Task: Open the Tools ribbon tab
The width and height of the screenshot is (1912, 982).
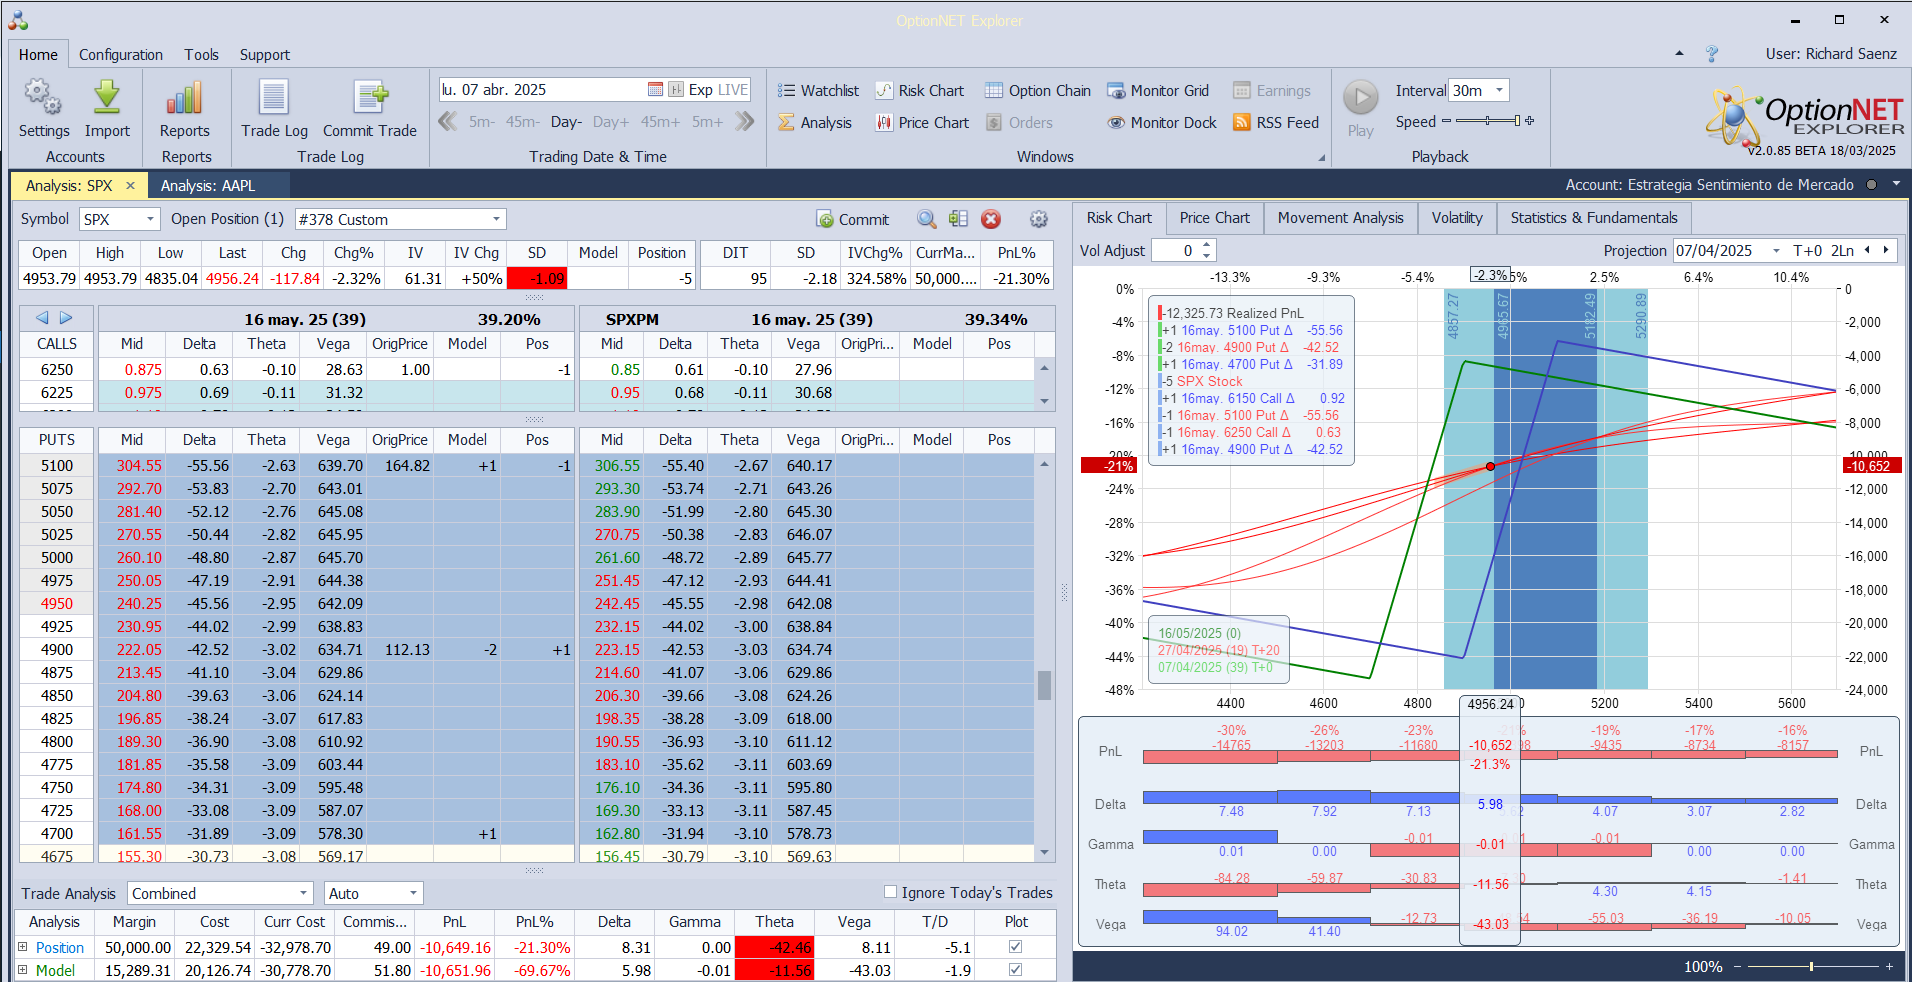Action: tap(201, 55)
